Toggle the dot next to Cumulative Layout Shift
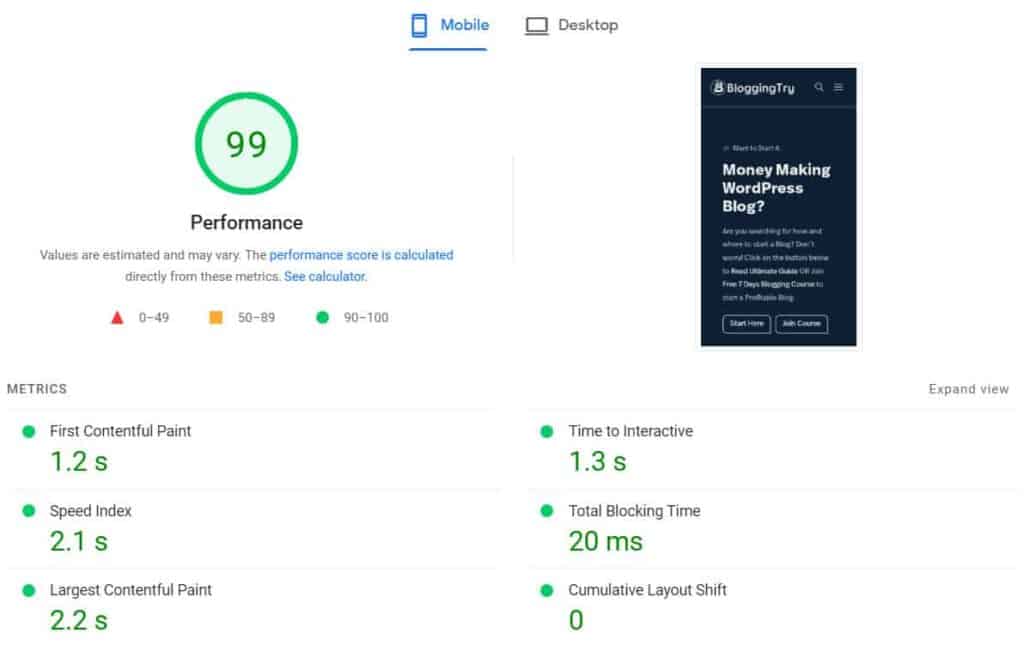 (x=546, y=591)
